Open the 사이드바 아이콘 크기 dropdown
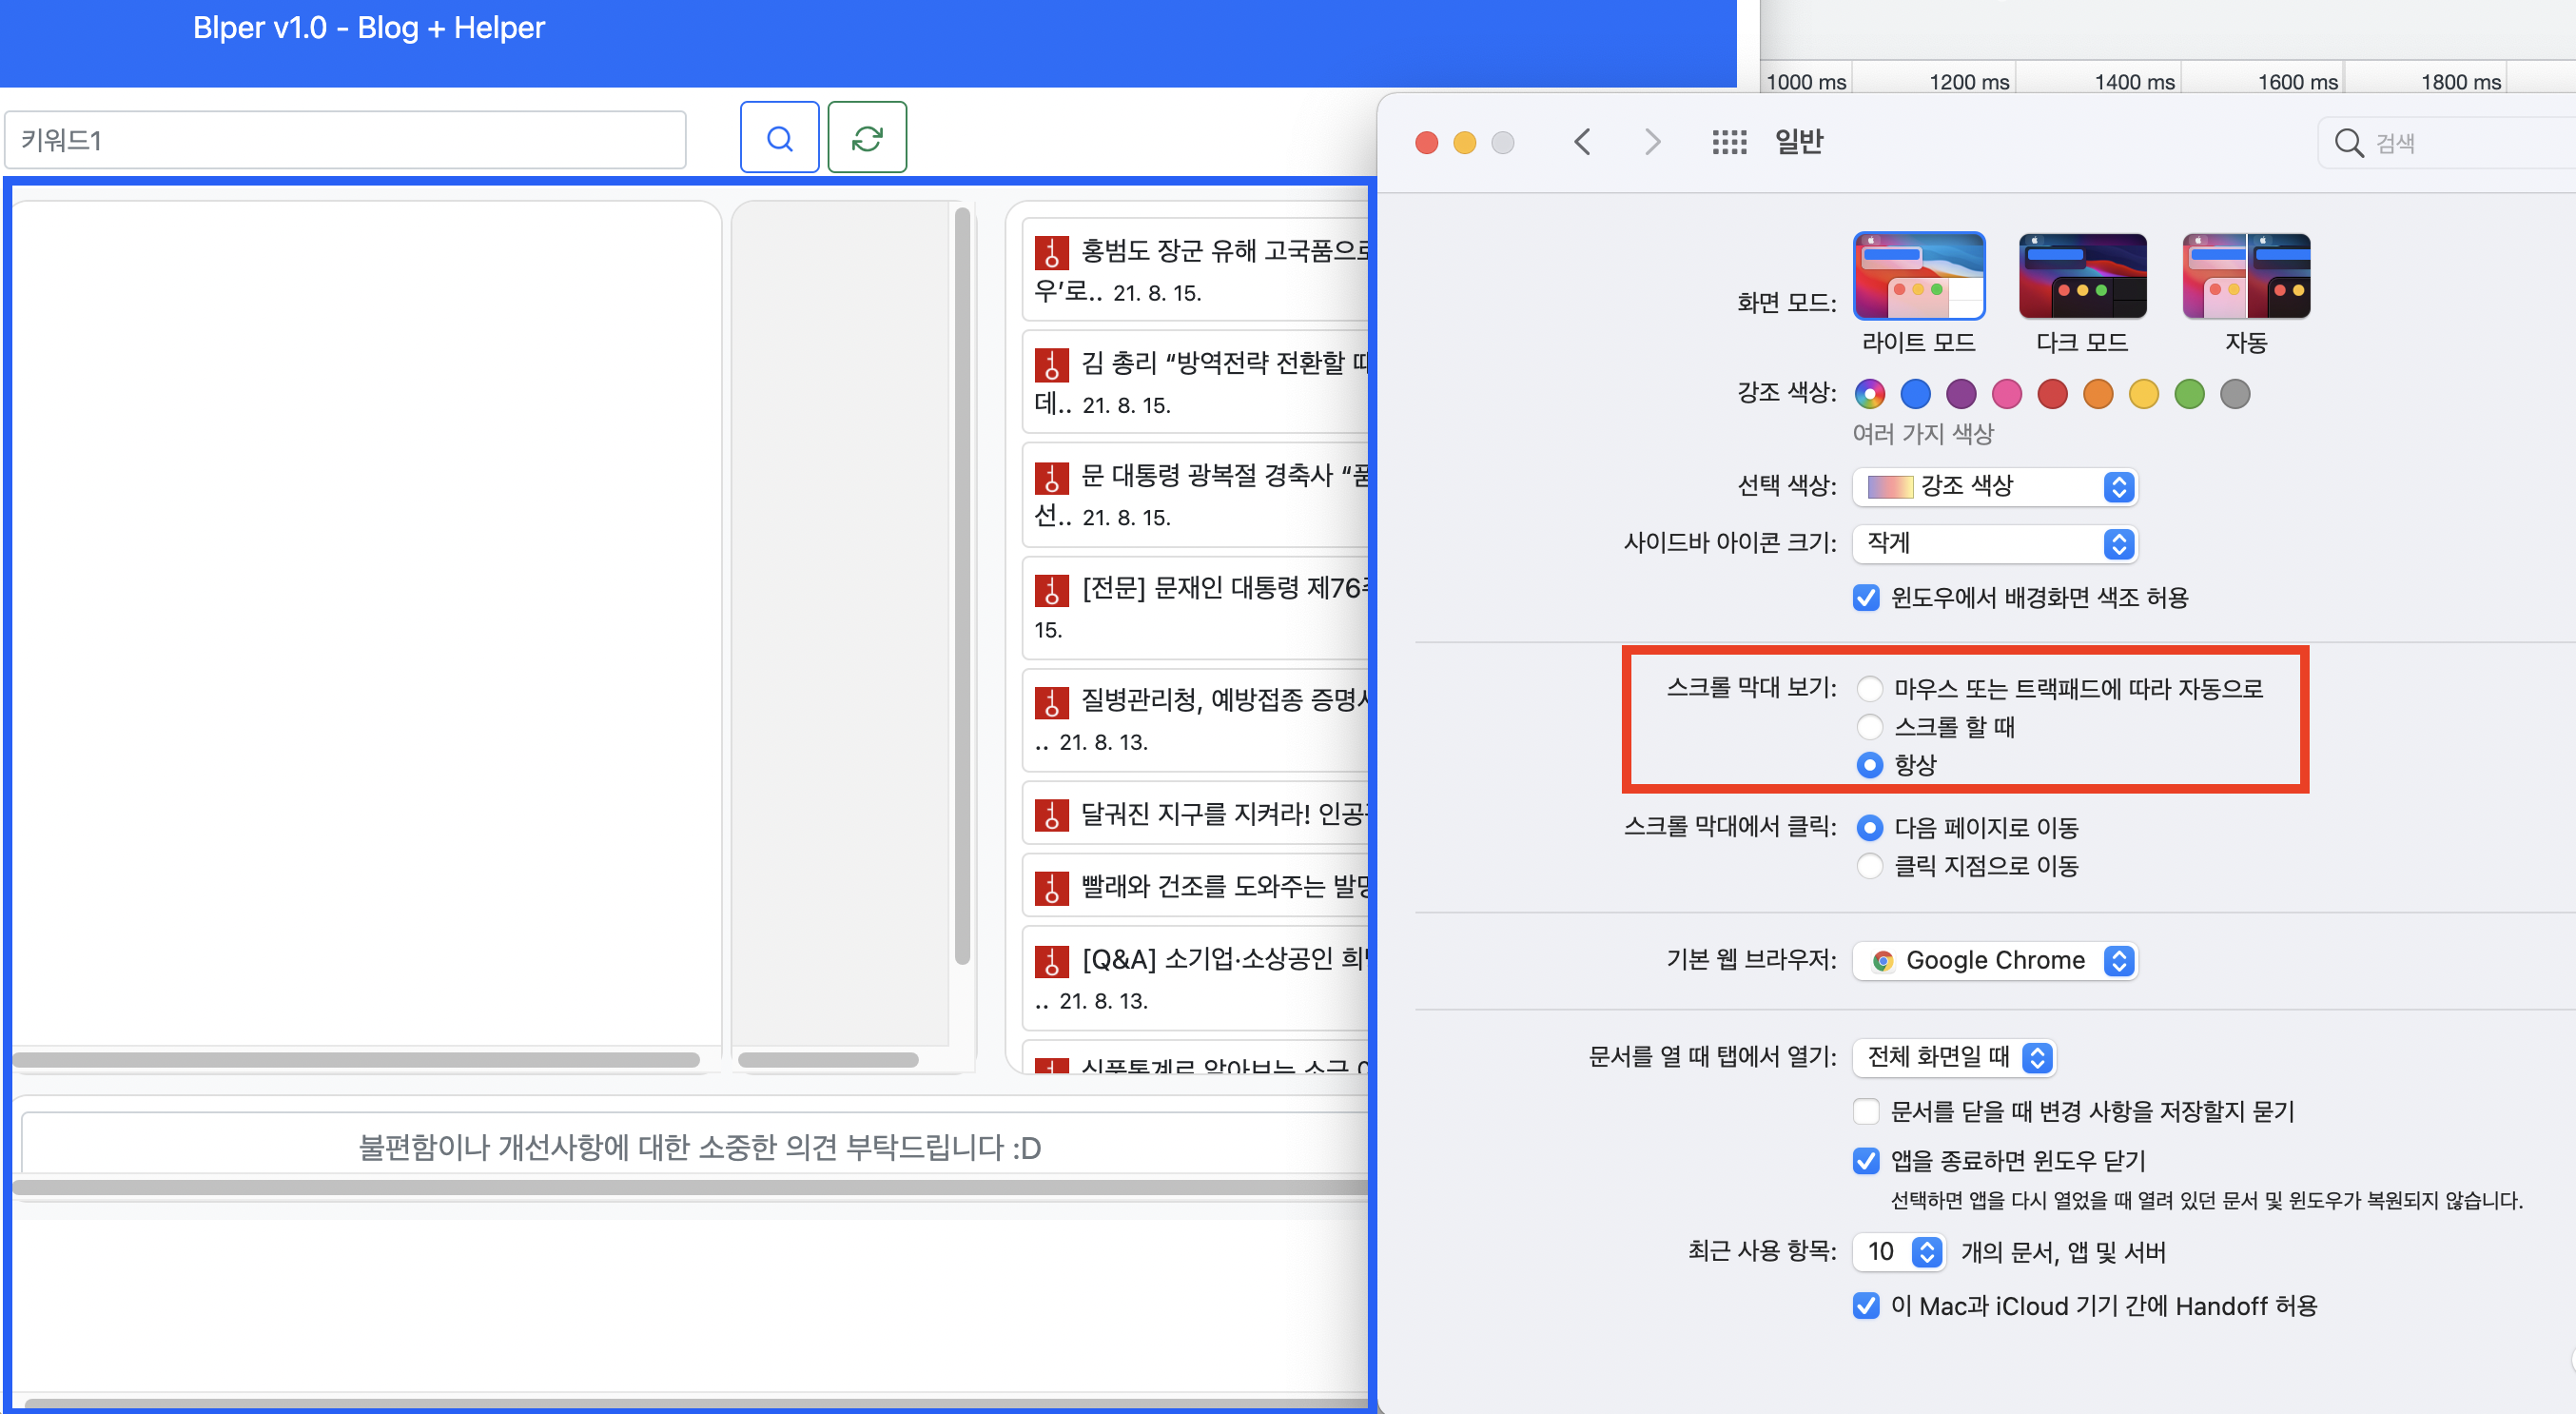This screenshot has height=1414, width=2576. [1994, 543]
